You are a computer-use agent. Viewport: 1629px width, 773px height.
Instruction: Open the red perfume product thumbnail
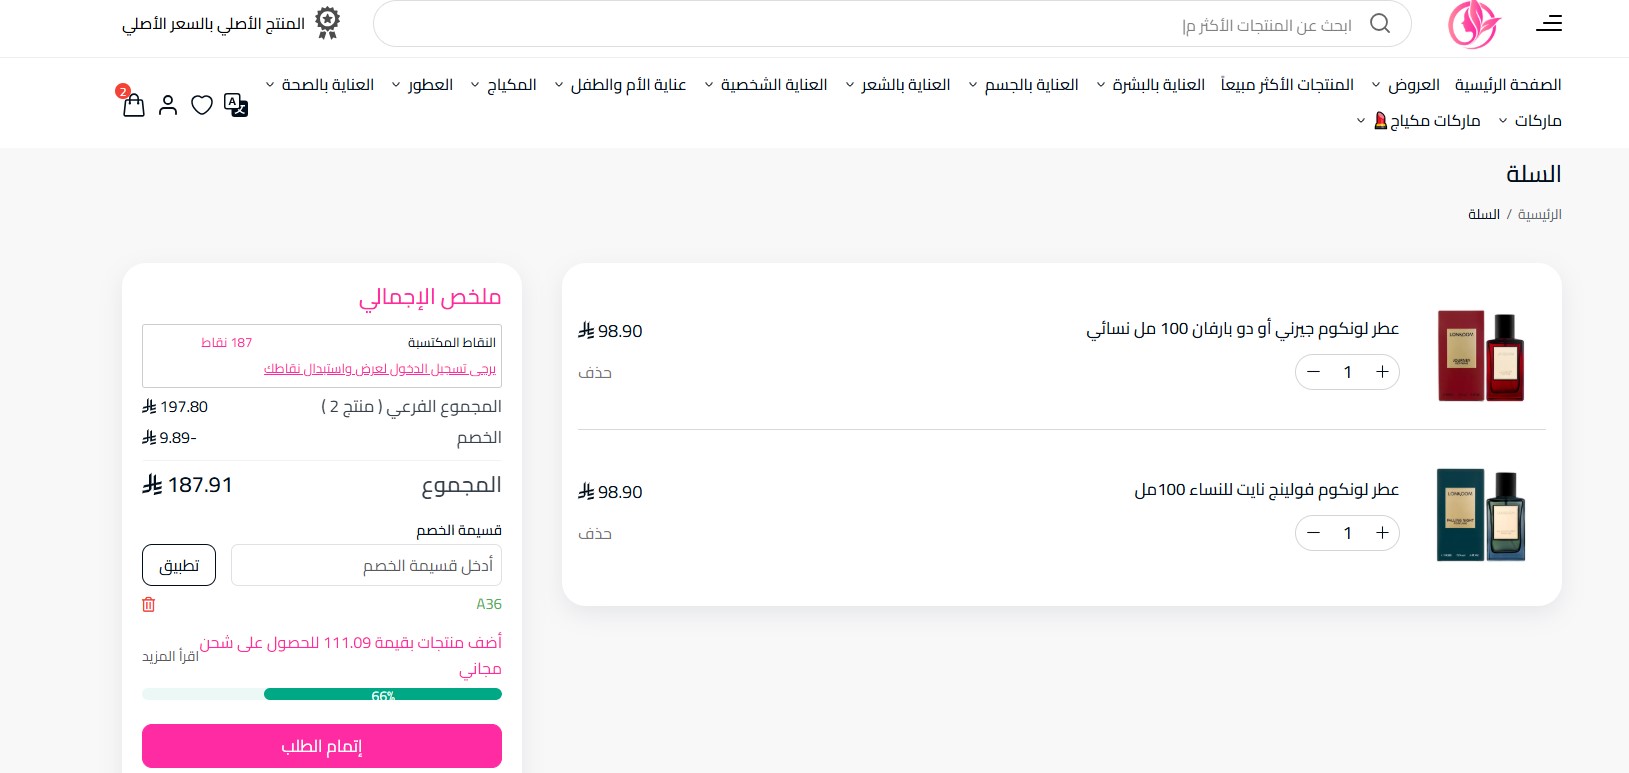click(x=1481, y=355)
